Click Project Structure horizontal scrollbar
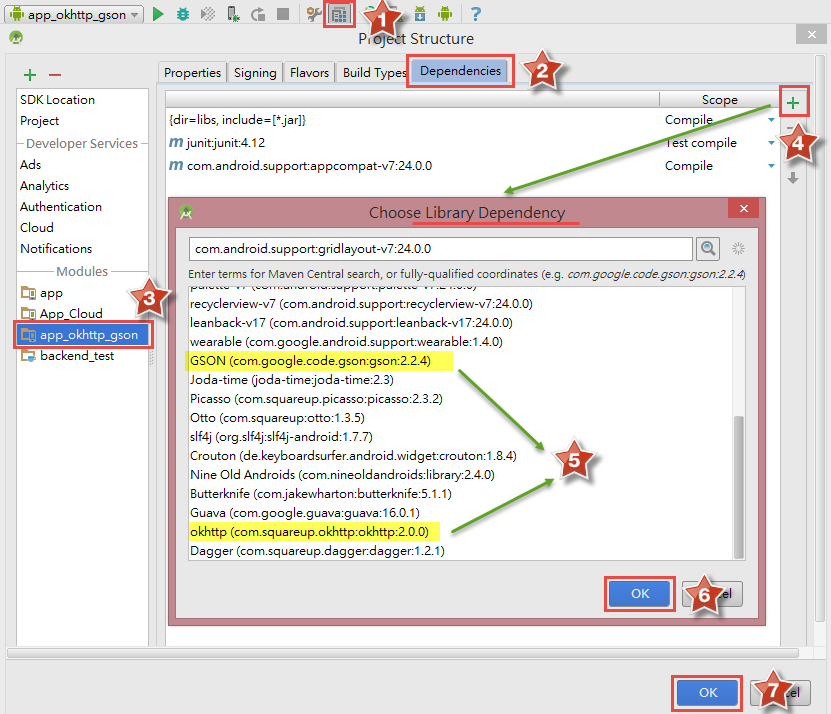Viewport: 831px width, 714px height. (x=403, y=653)
